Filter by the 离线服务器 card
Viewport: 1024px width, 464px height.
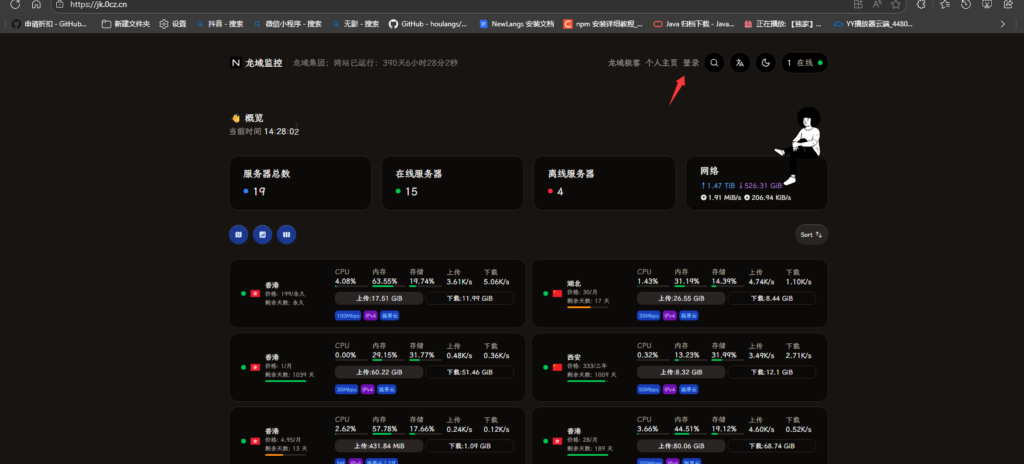click(x=605, y=183)
